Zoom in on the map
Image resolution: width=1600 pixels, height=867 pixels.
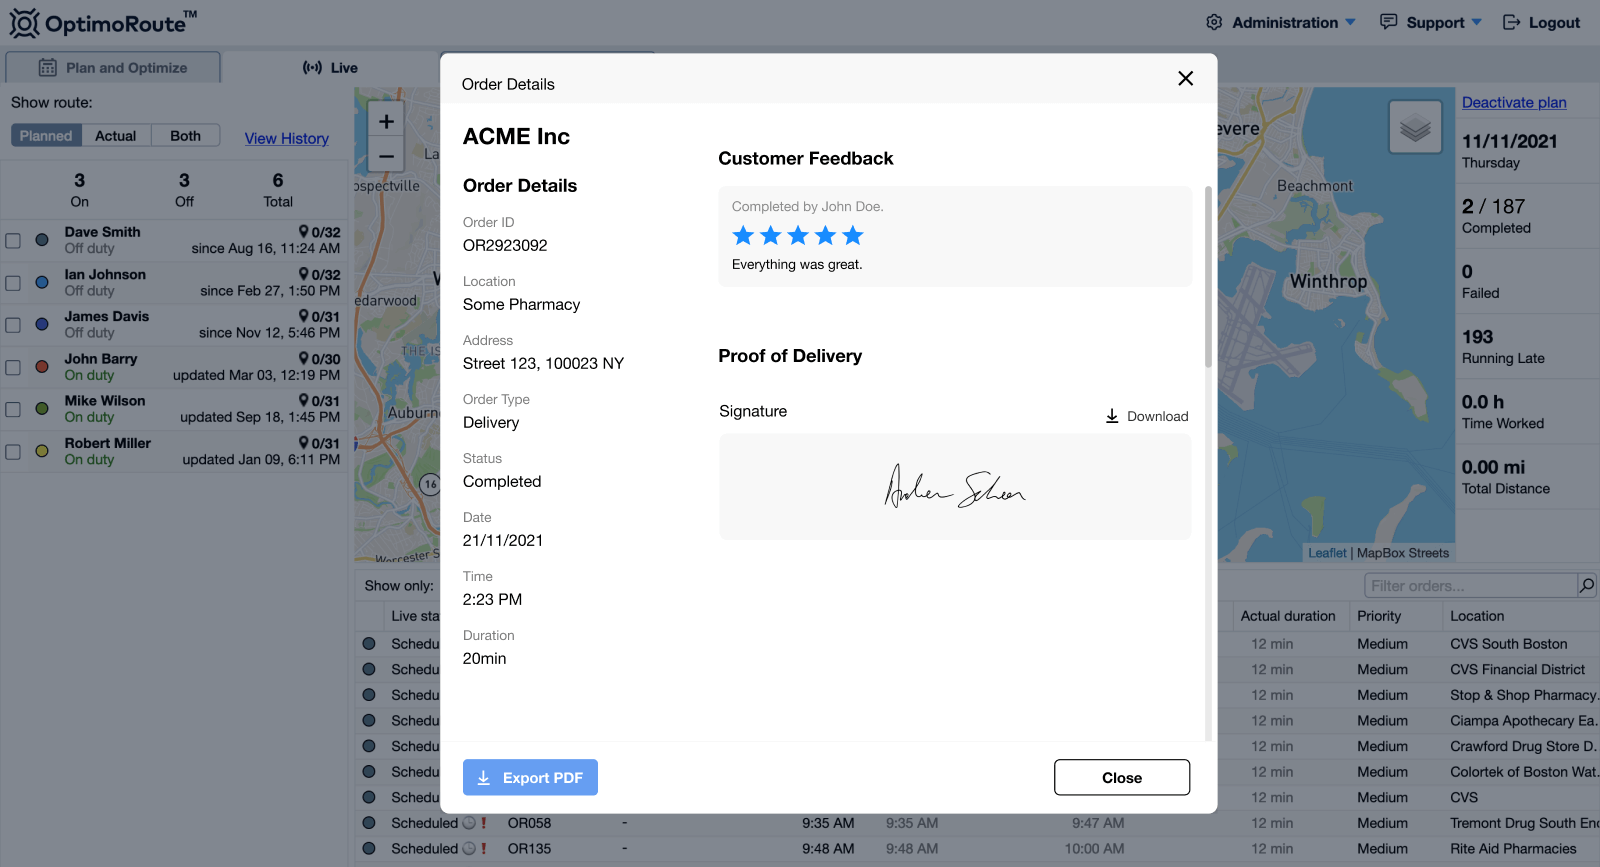pyautogui.click(x=386, y=122)
